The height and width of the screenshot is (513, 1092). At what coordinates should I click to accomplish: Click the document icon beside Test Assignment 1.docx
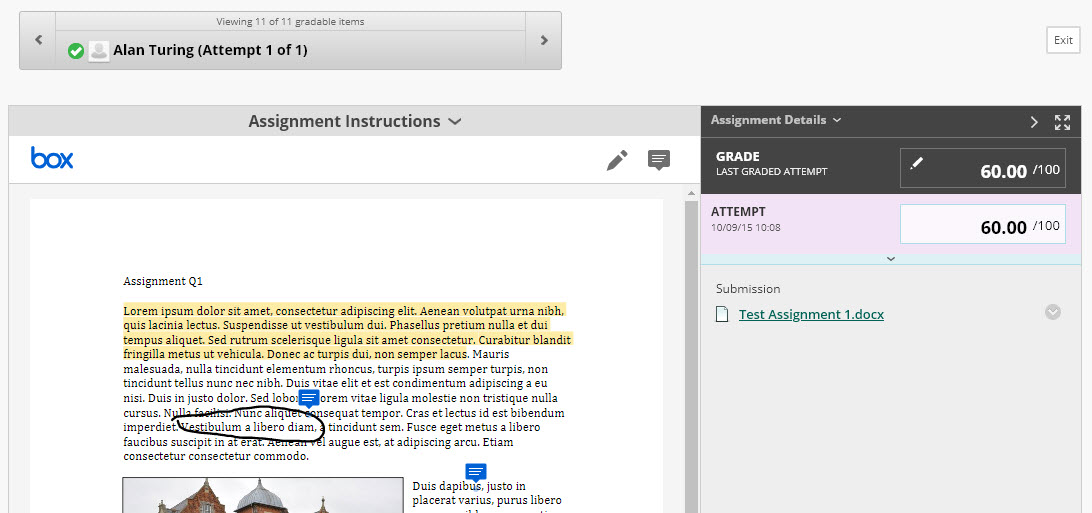pos(722,315)
